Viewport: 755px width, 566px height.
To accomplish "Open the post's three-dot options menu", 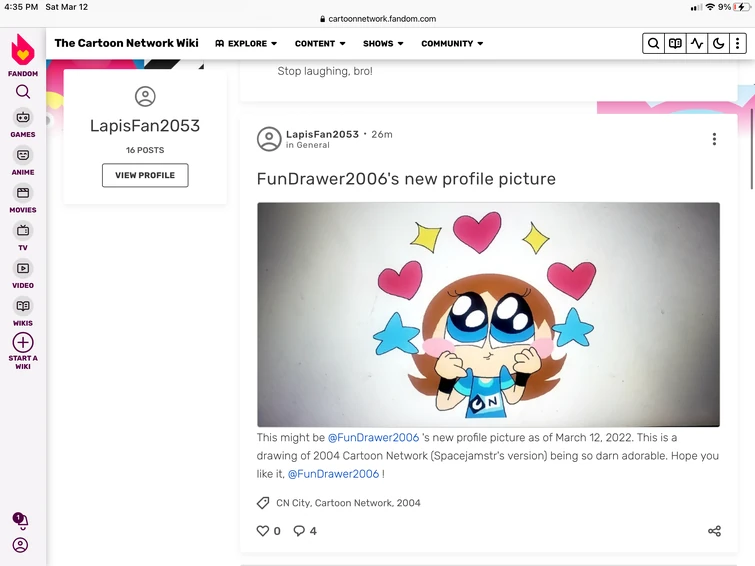I will (714, 139).
